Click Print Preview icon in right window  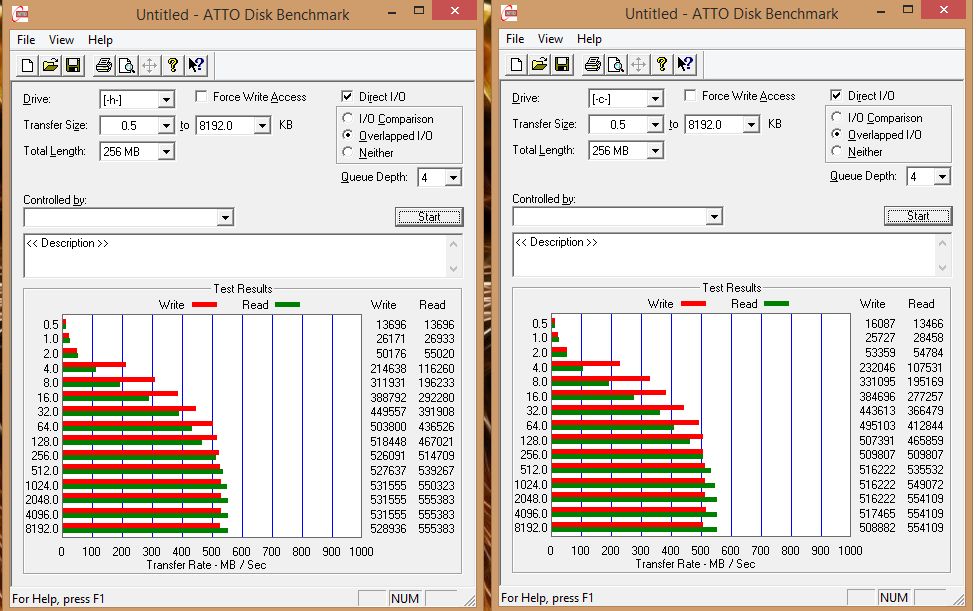[616, 64]
